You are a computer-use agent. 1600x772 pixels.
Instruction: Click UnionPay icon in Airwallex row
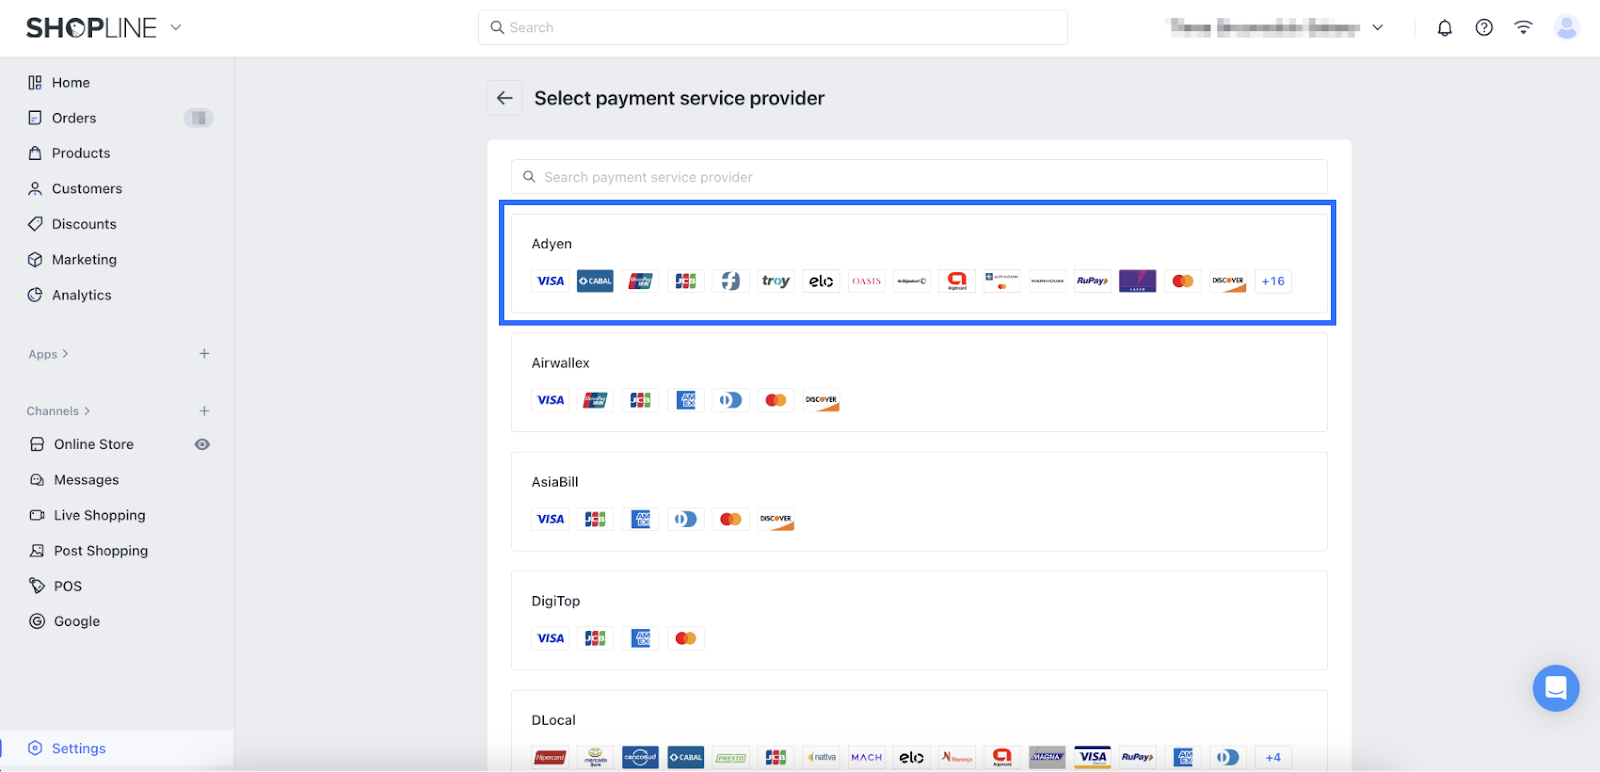(595, 400)
